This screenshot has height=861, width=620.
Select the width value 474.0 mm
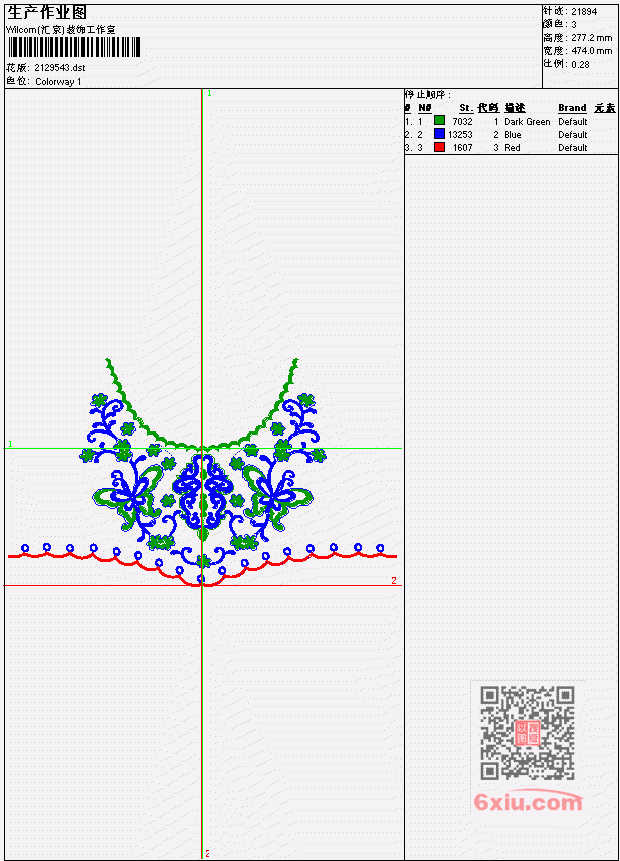click(591, 51)
